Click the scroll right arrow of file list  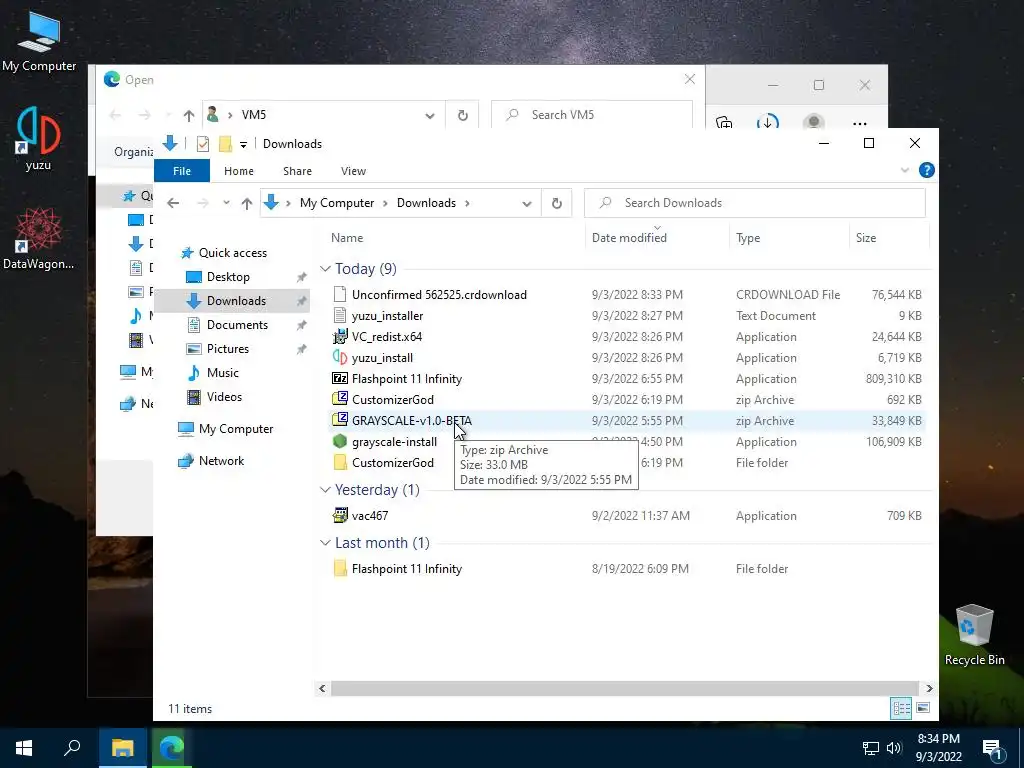point(929,688)
